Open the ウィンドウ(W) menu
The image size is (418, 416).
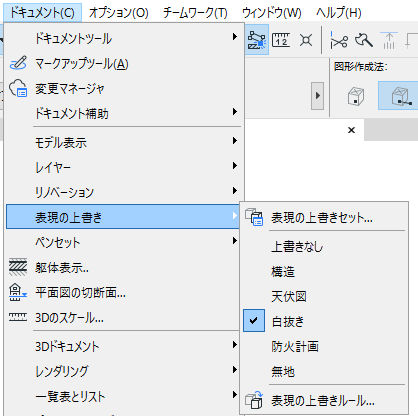tap(272, 13)
